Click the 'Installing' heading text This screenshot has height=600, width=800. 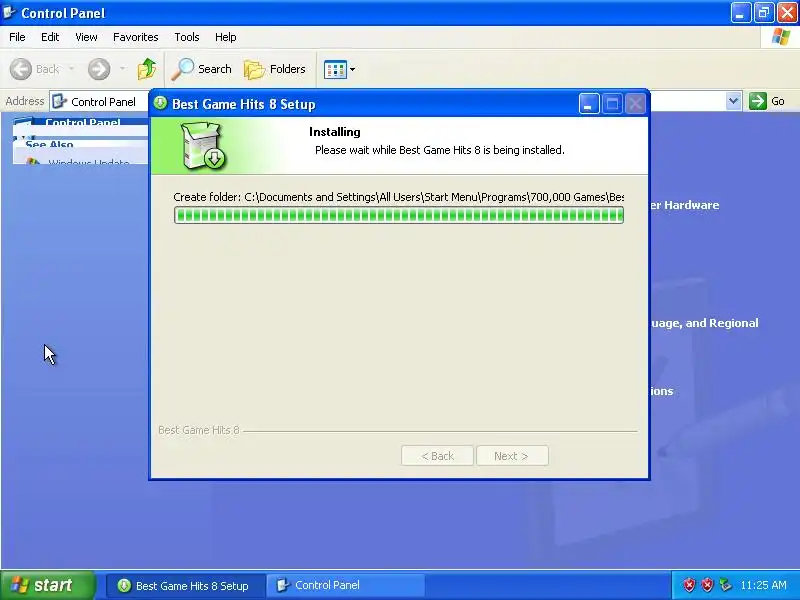pyautogui.click(x=335, y=132)
